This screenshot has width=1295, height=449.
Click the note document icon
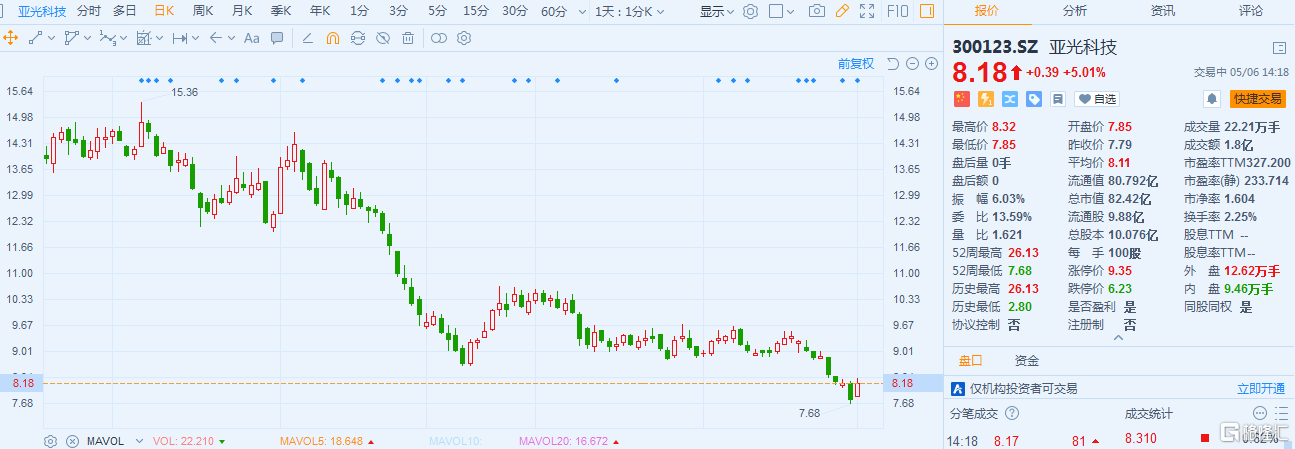point(1057,99)
